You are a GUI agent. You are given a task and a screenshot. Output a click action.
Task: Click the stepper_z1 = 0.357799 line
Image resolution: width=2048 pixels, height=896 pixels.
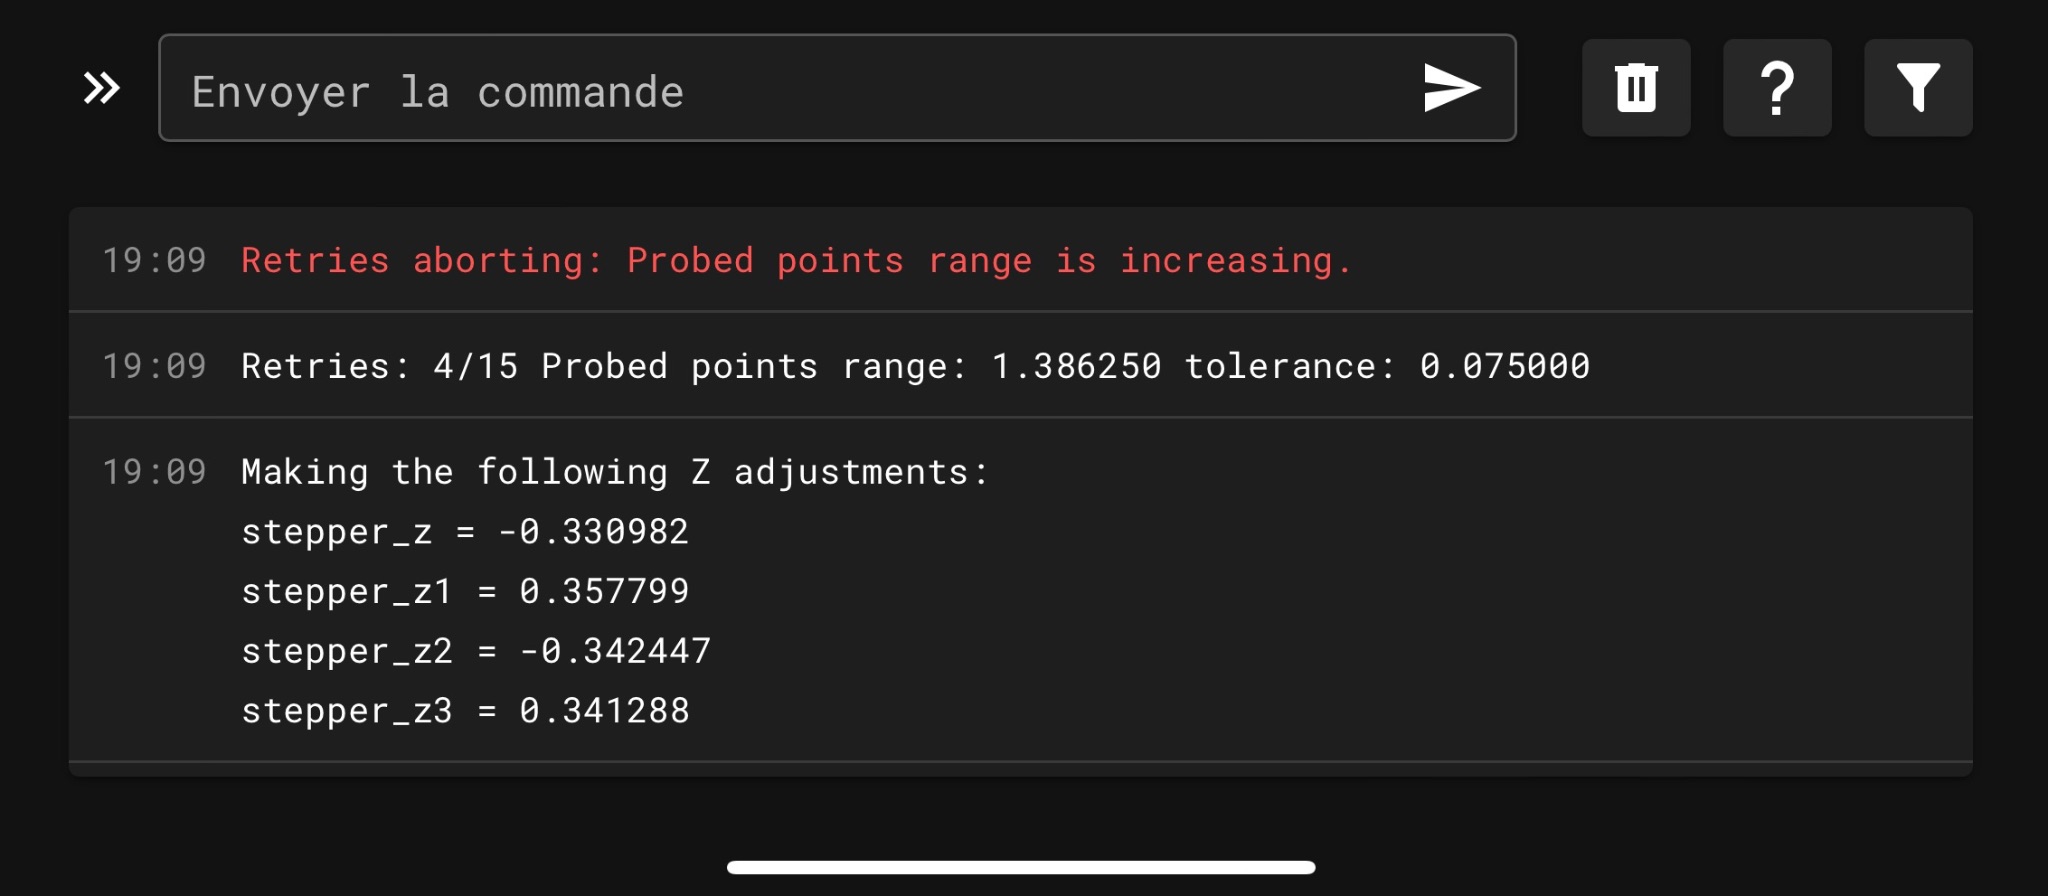pyautogui.click(x=465, y=592)
